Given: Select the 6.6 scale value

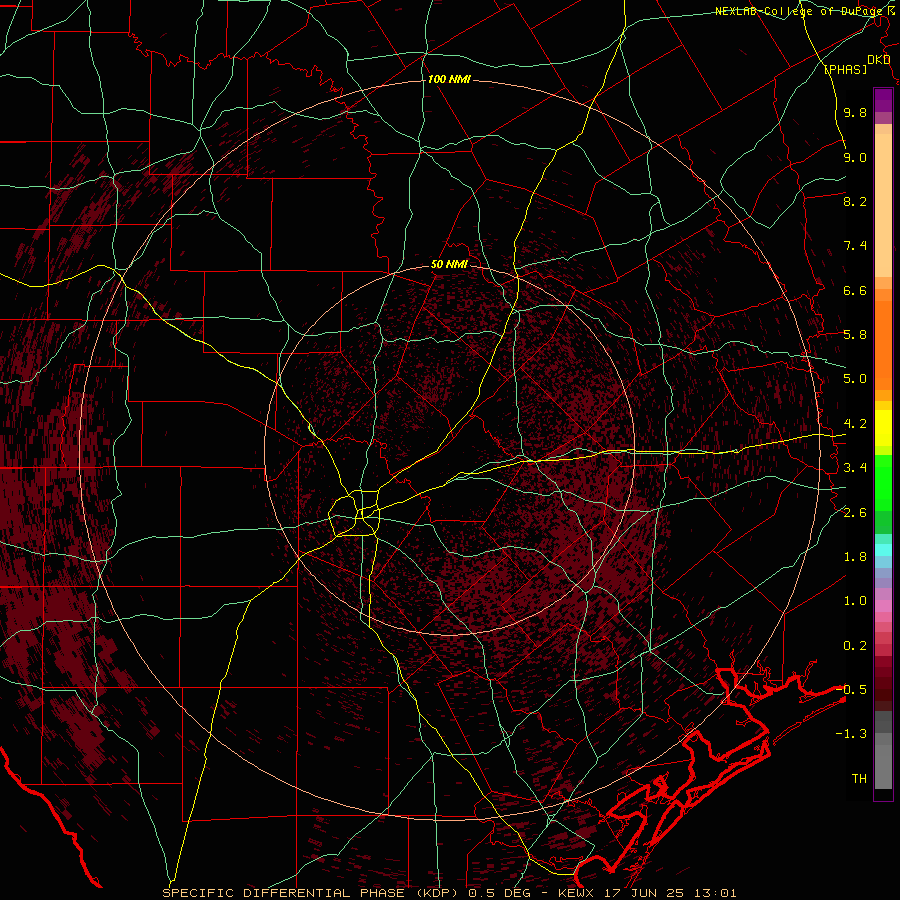Looking at the screenshot, I should click(855, 290).
